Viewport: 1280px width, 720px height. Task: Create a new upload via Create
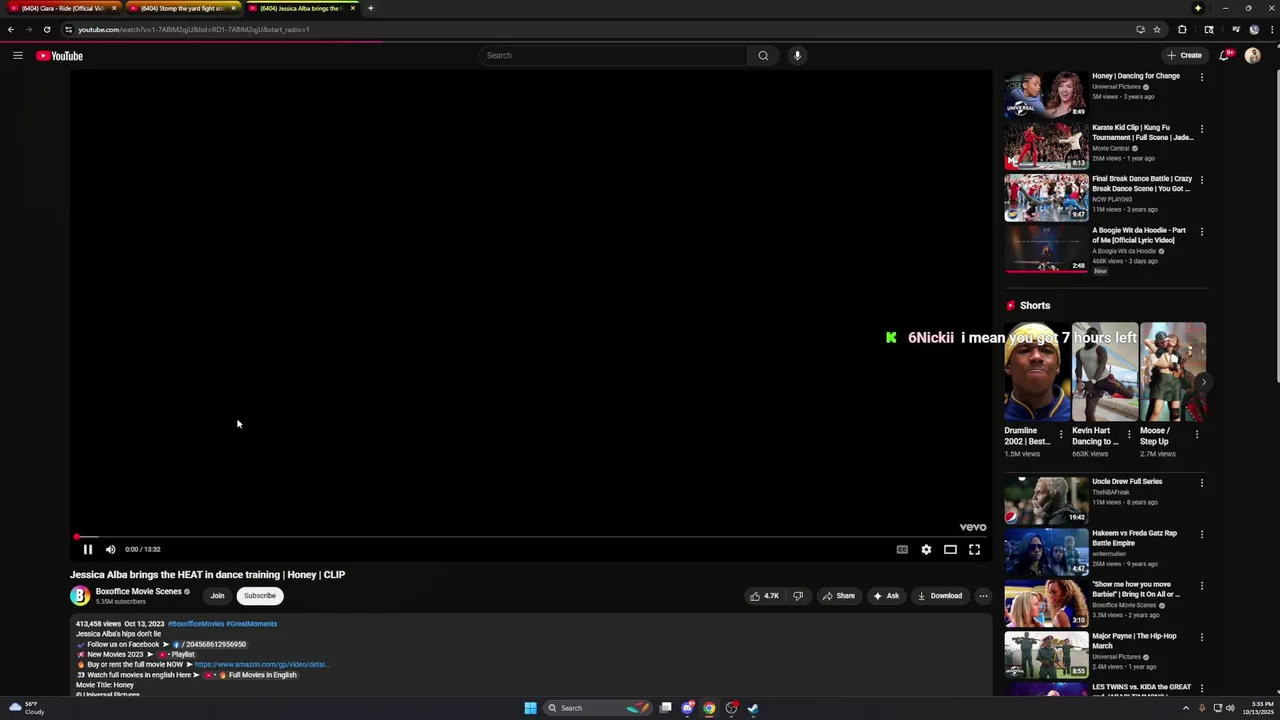click(1184, 56)
